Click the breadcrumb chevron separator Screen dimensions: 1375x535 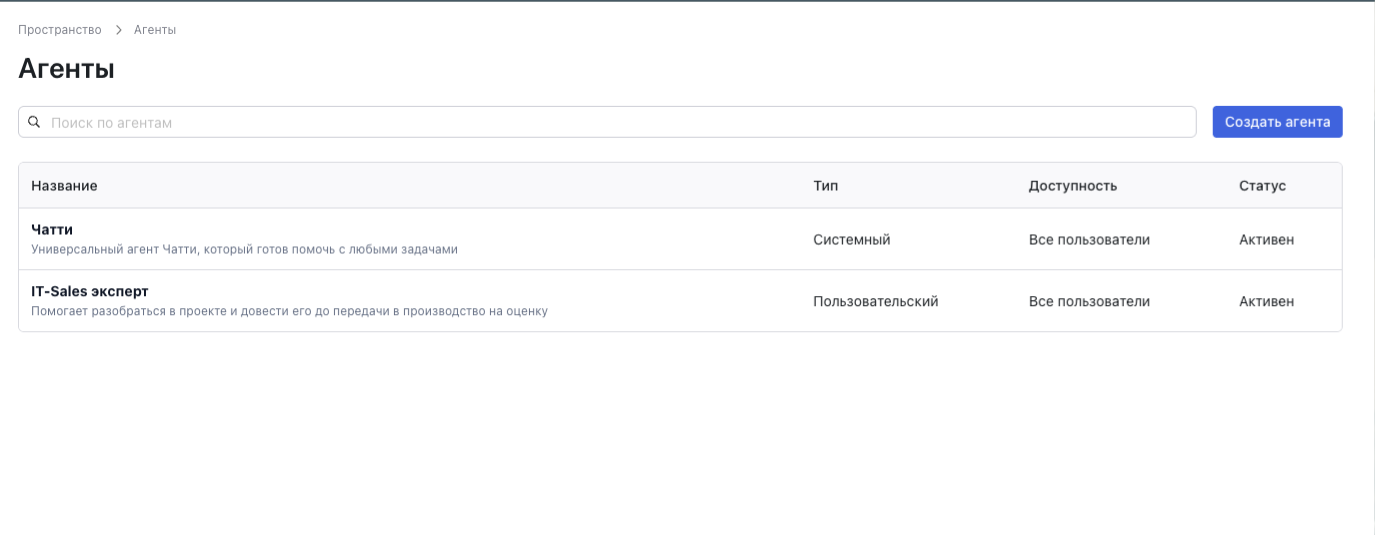(x=118, y=30)
